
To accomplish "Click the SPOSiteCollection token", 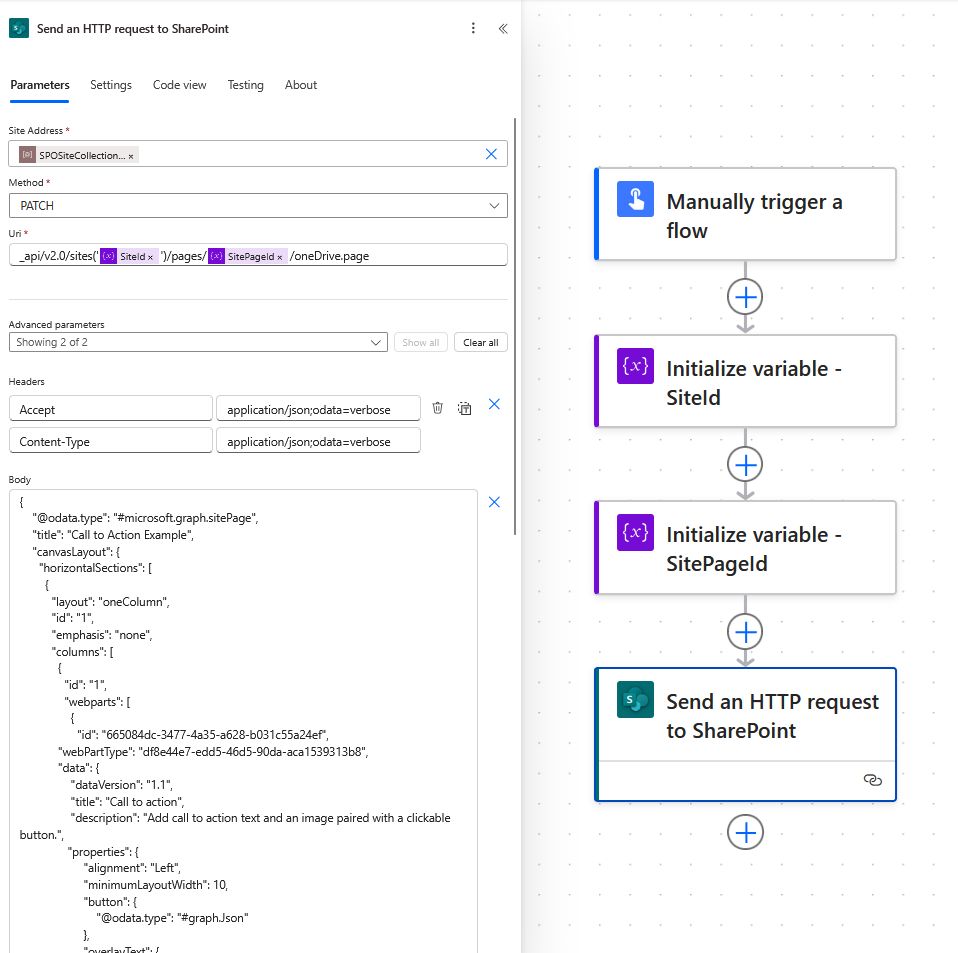I will click(79, 155).
